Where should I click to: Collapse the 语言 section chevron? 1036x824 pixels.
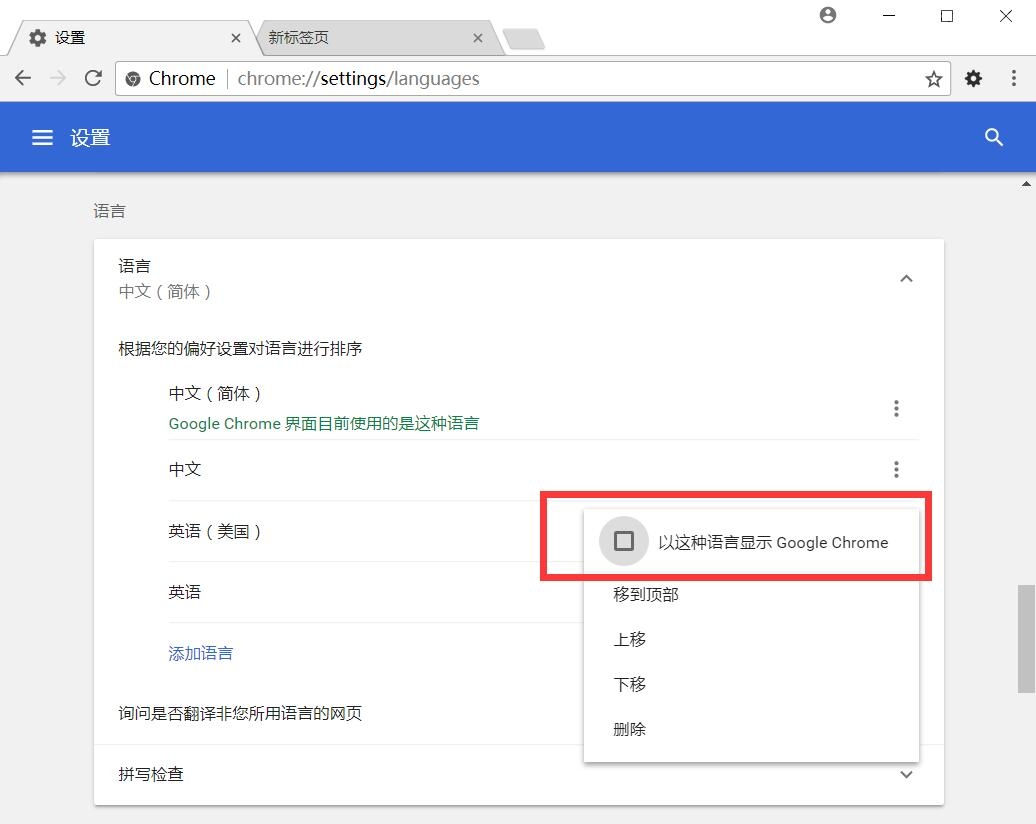[x=906, y=279]
